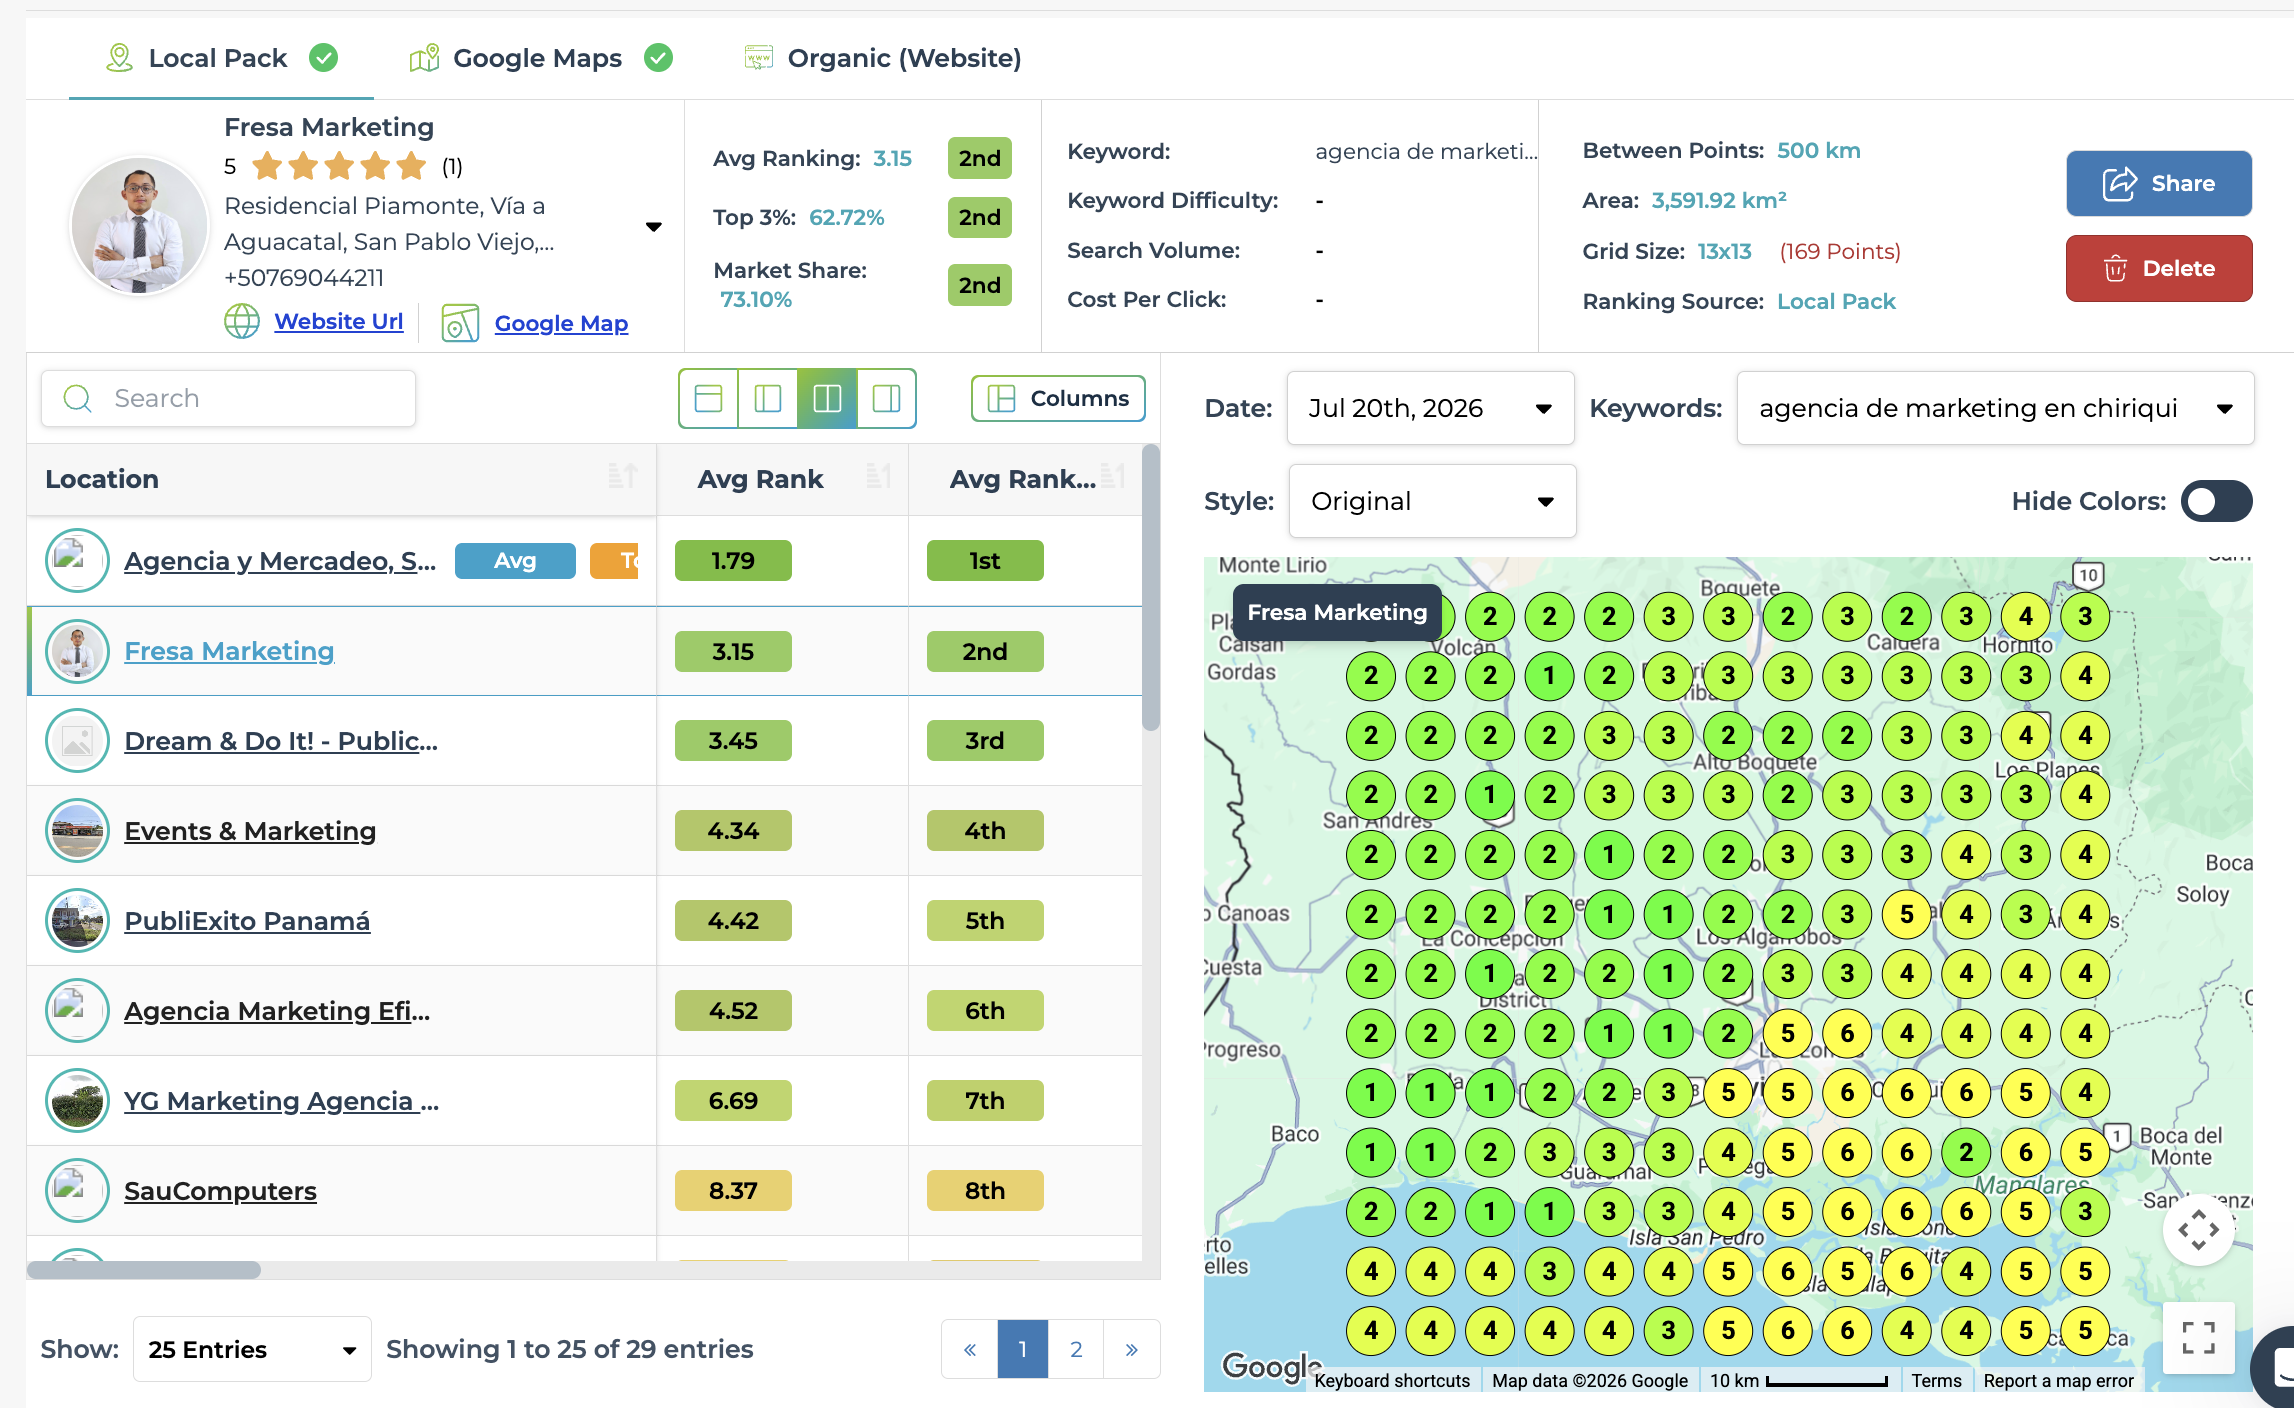The height and width of the screenshot is (1408, 2294).
Task: Click the search magnifier icon
Action: [x=78, y=399]
